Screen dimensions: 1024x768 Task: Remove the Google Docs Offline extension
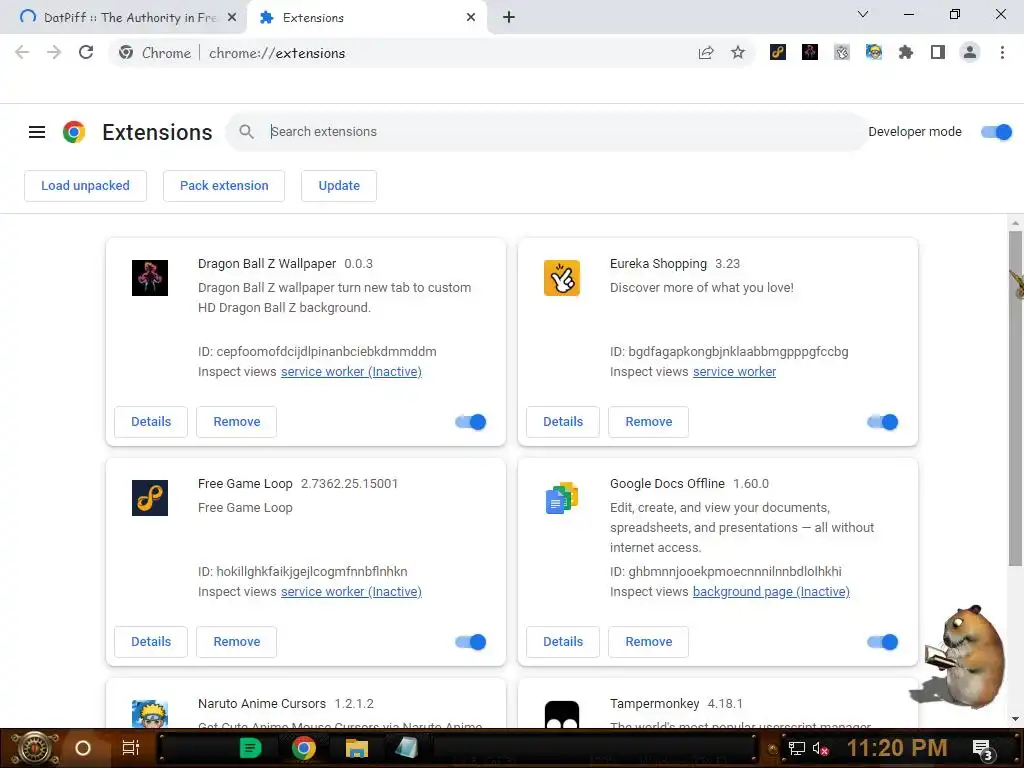click(x=648, y=642)
